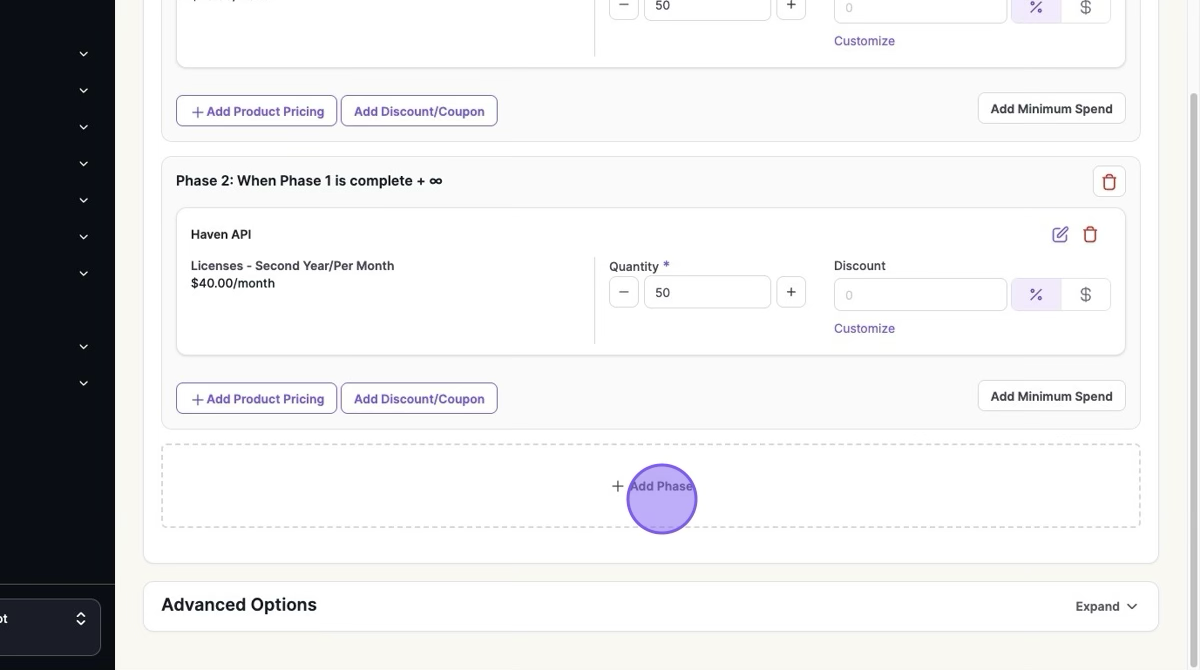Remove Haven API product with trash icon
The width and height of the screenshot is (1200, 670).
coord(1090,235)
